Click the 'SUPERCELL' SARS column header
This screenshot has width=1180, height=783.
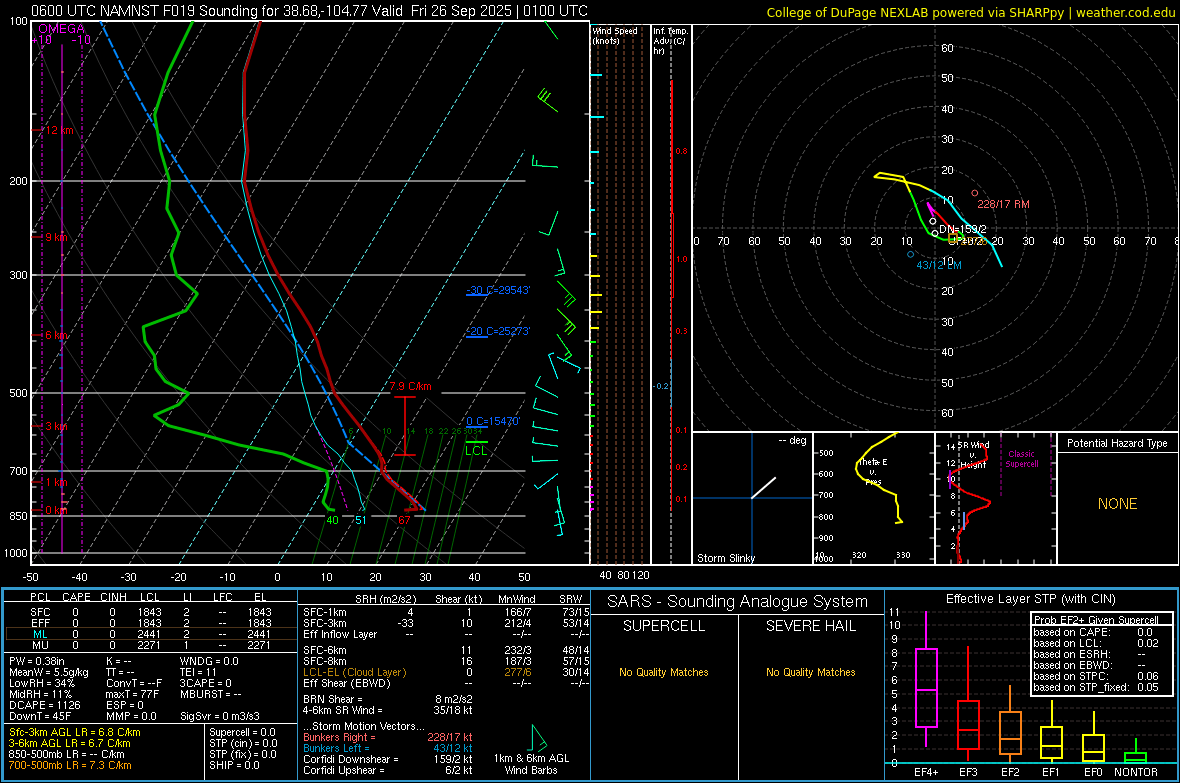(664, 626)
